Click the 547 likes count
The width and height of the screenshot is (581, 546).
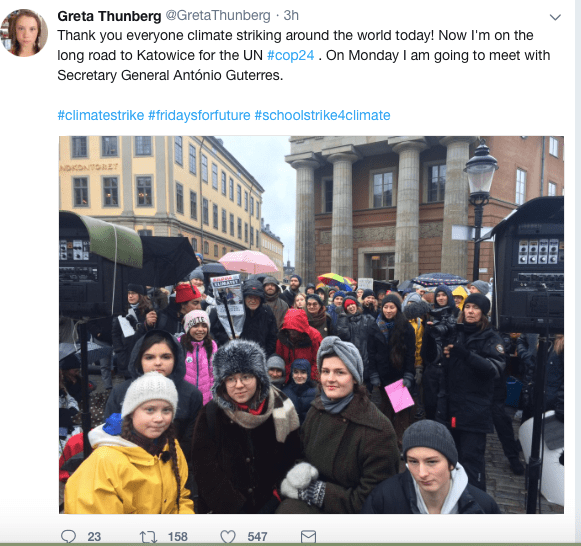point(257,537)
